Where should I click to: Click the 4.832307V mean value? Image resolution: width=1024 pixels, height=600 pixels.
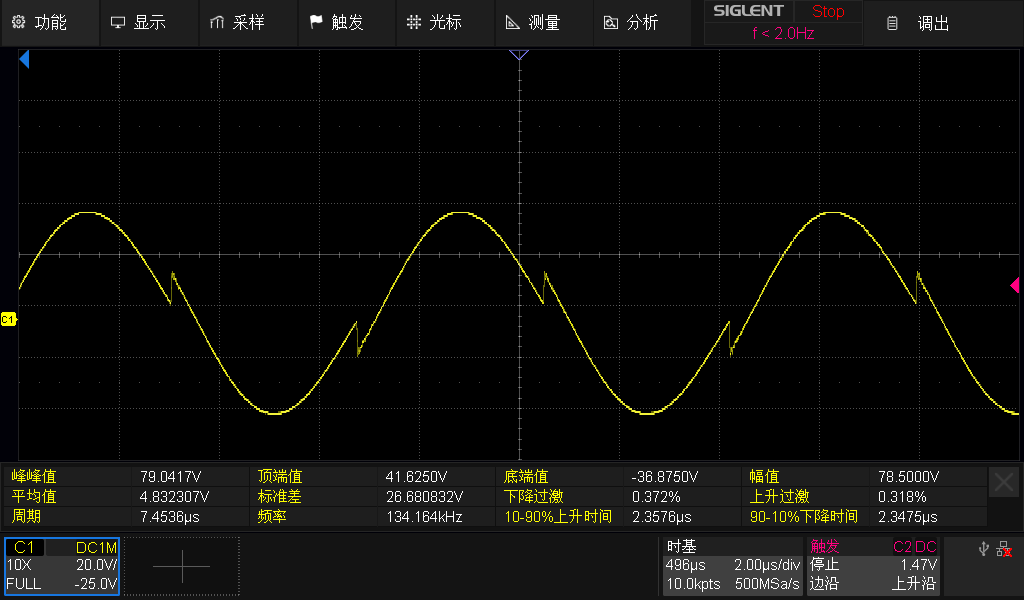[174, 497]
